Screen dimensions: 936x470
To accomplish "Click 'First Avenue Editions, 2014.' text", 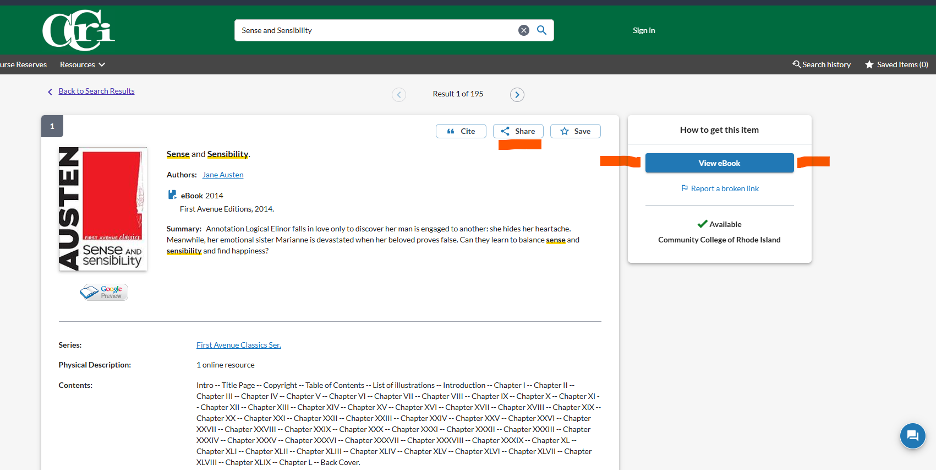I will click(227, 210).
